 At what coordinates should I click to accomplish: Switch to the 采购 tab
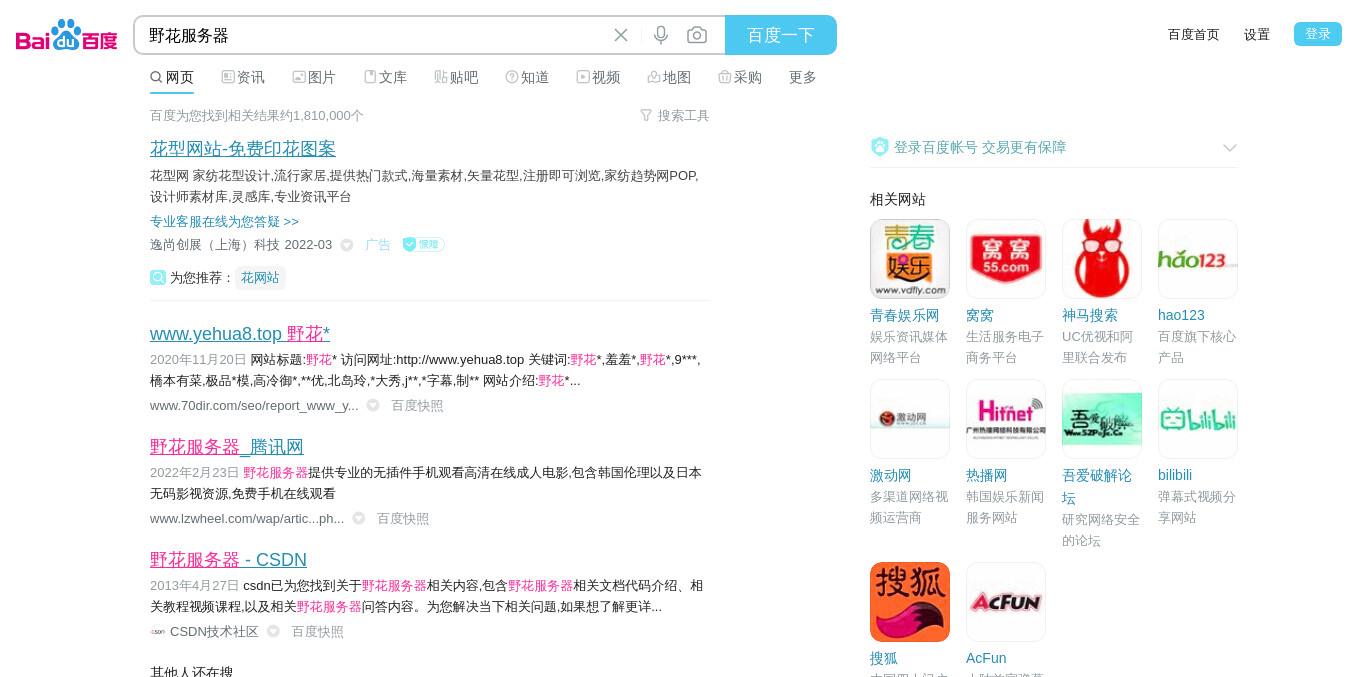740,77
